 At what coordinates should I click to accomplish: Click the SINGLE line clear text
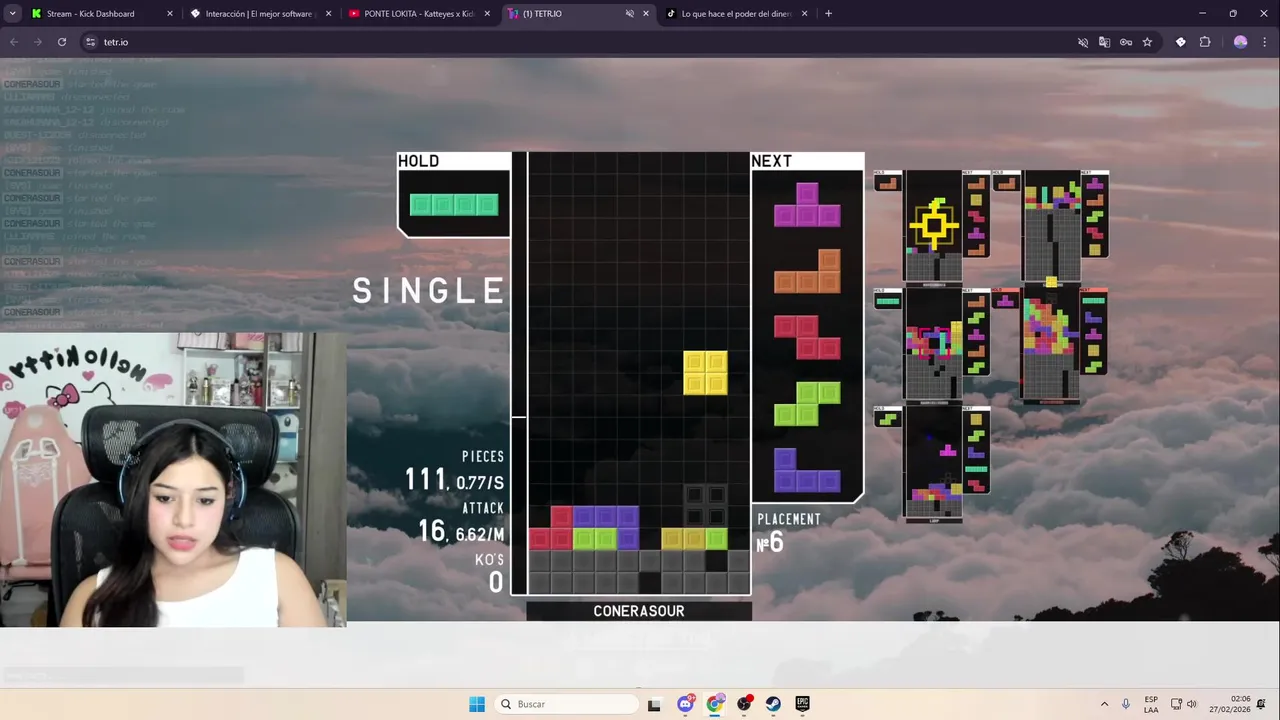tap(428, 291)
